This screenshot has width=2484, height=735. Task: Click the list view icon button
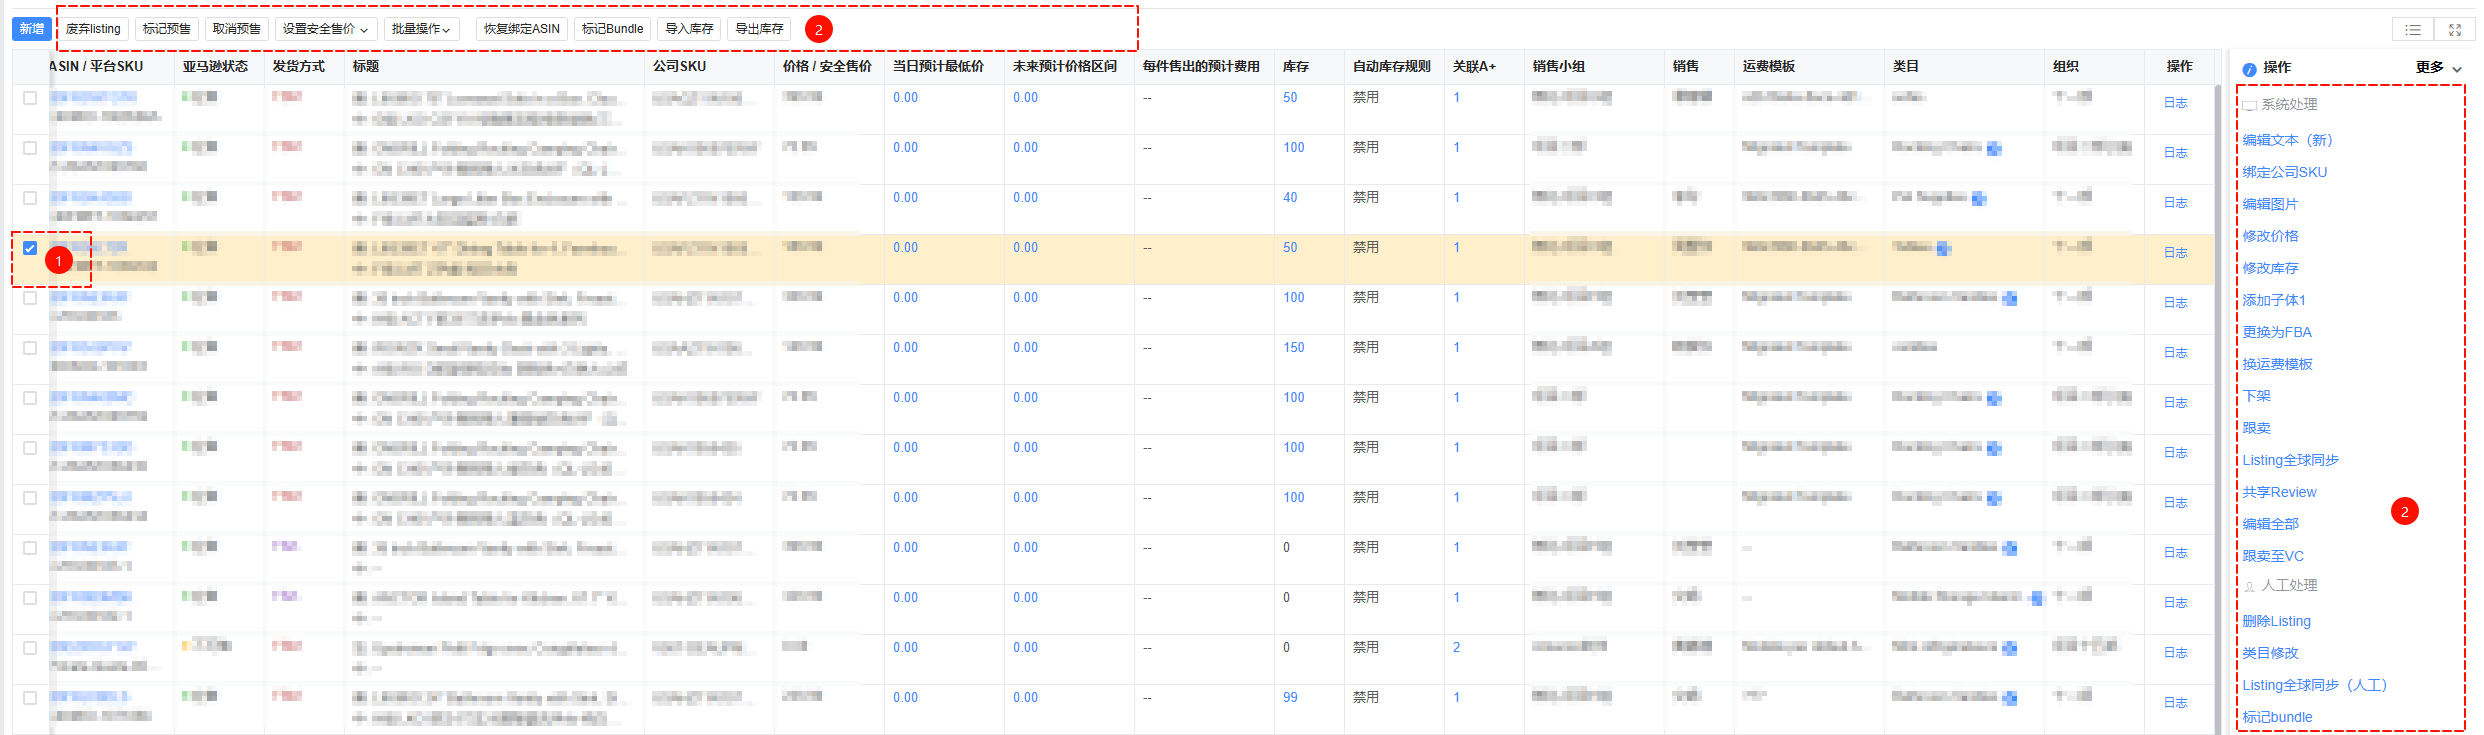(2413, 30)
